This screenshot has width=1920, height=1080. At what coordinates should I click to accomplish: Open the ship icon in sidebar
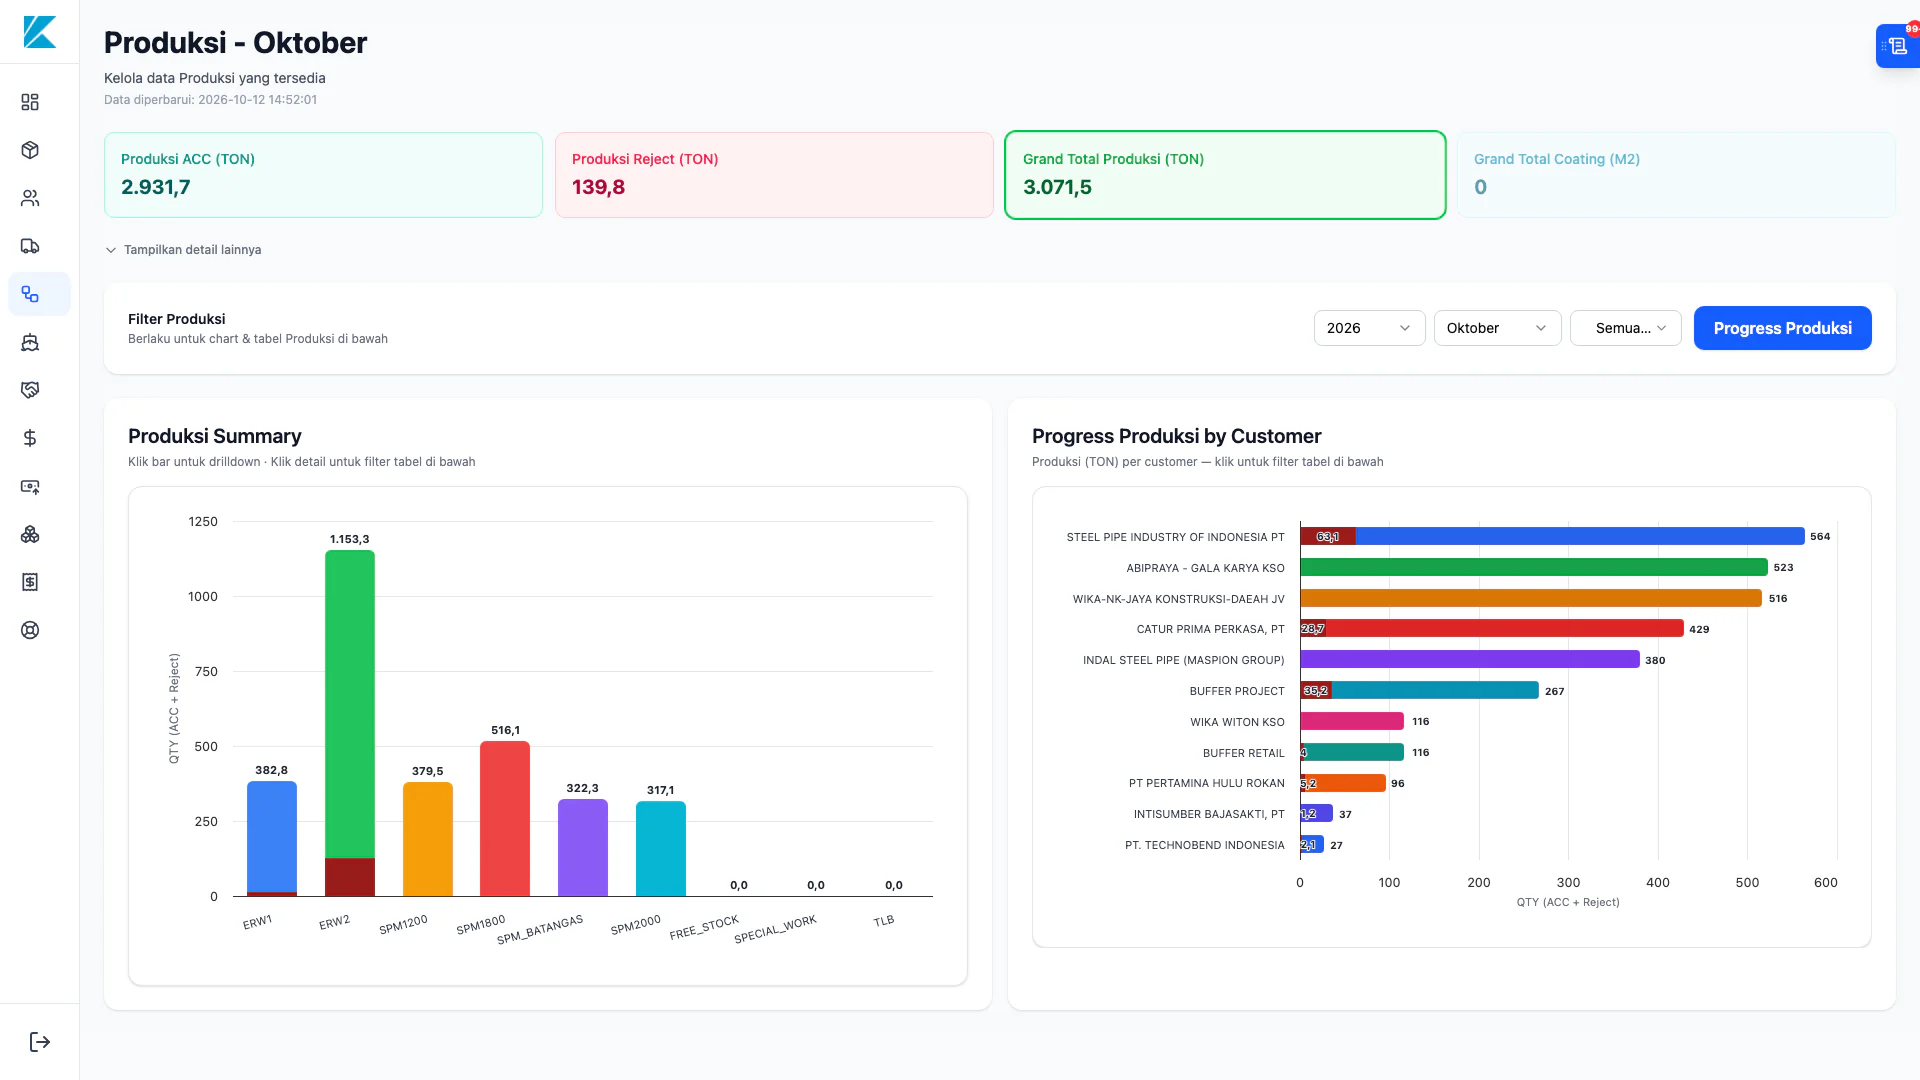pyautogui.click(x=30, y=342)
